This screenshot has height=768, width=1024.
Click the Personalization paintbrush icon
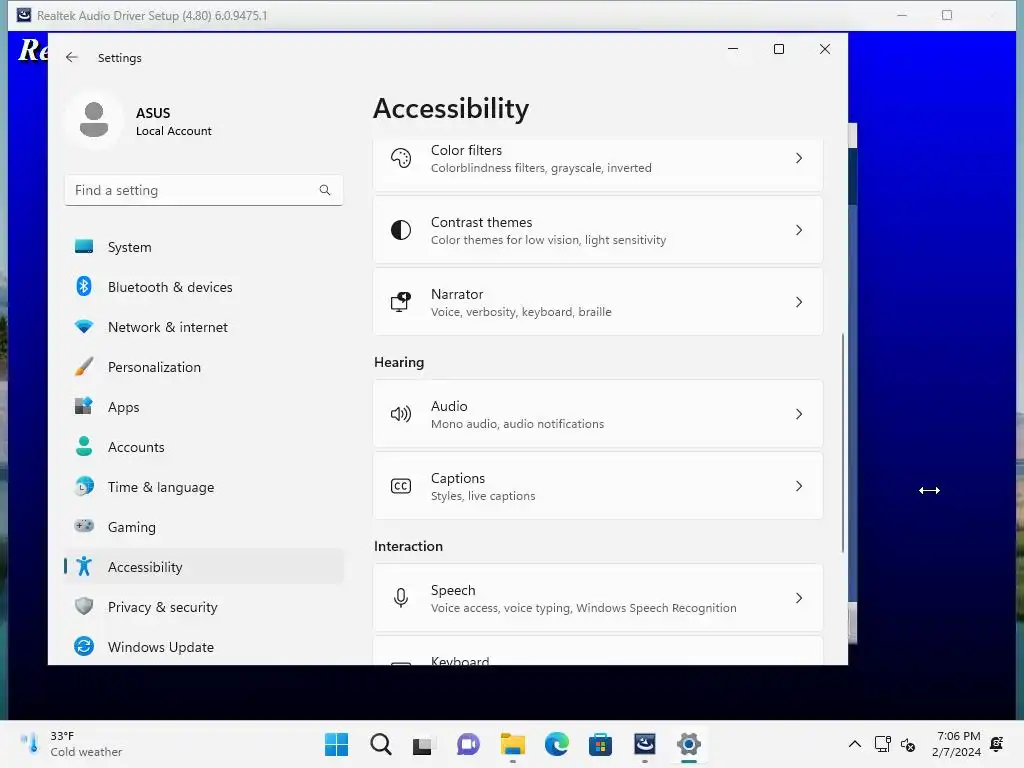(84, 366)
